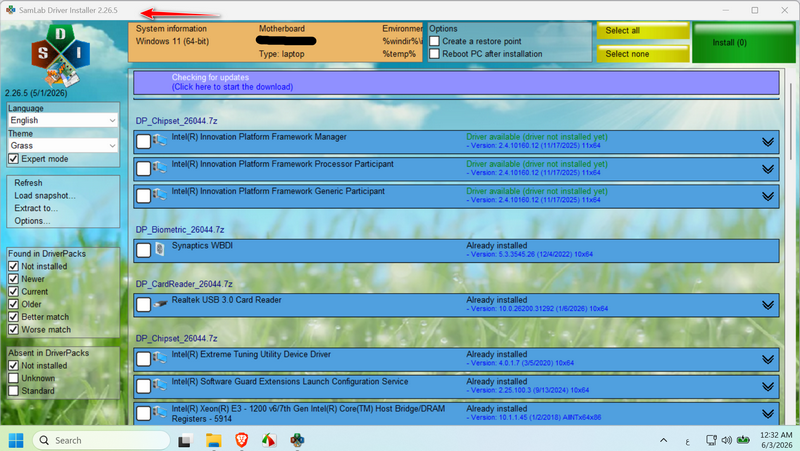
Task: Open Task View from the taskbar
Action: tap(185, 440)
